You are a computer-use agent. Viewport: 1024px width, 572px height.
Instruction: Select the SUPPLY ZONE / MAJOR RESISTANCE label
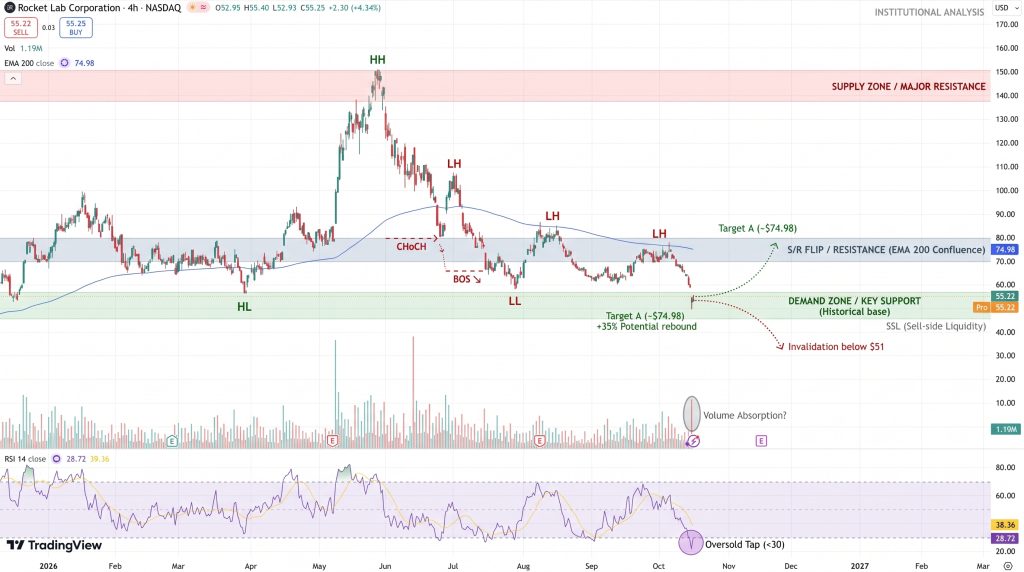click(908, 86)
